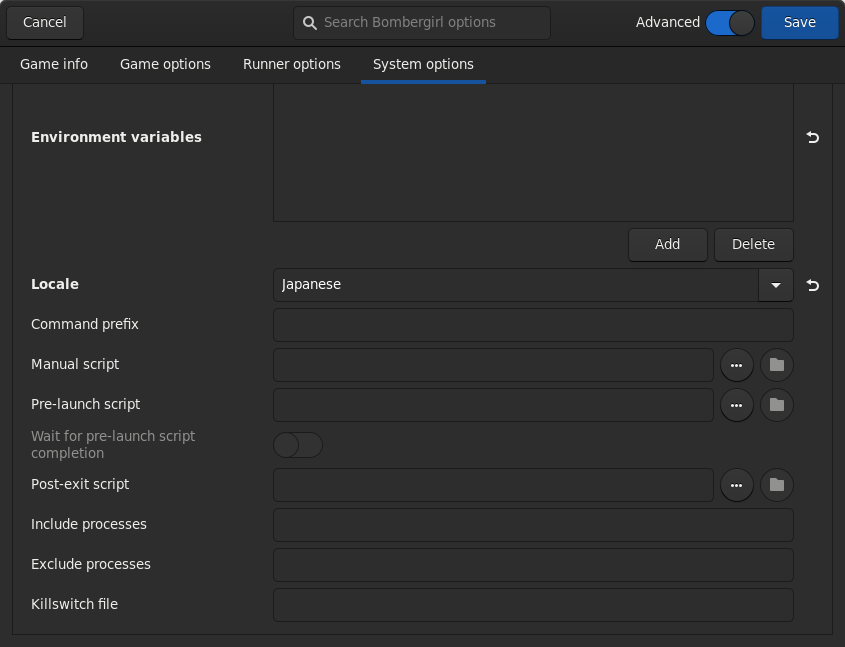This screenshot has height=647, width=845.
Task: Delete the selected environment variable
Action: coord(753,244)
